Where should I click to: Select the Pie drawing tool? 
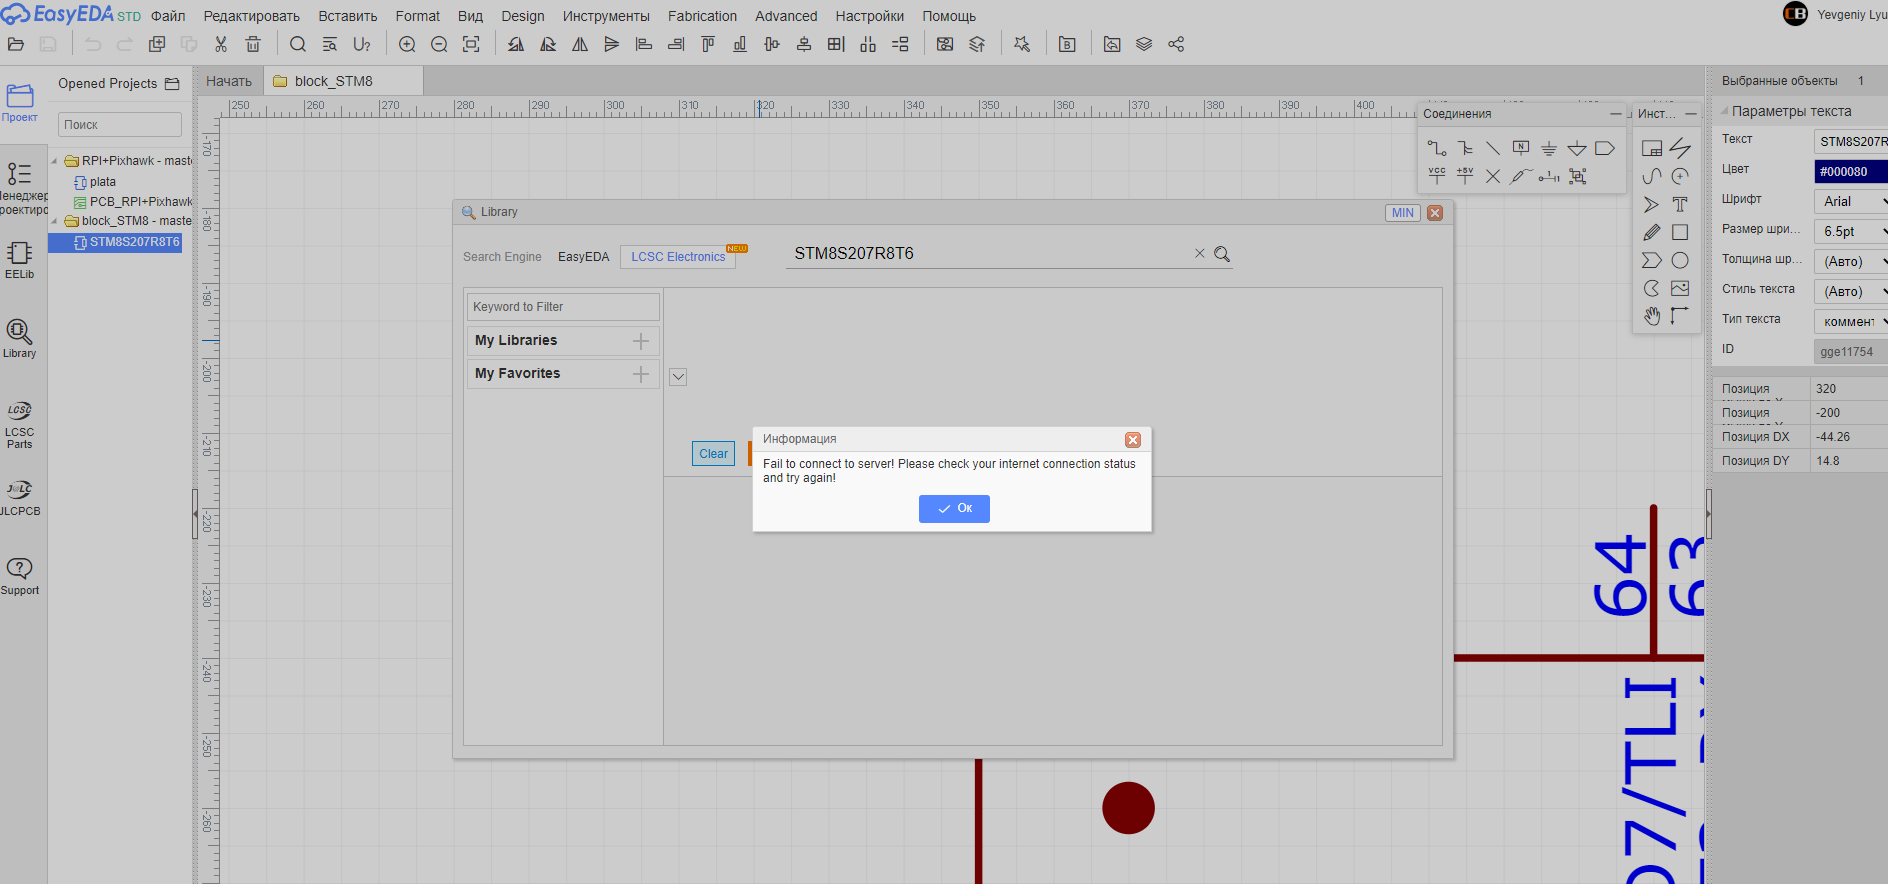pos(1652,288)
